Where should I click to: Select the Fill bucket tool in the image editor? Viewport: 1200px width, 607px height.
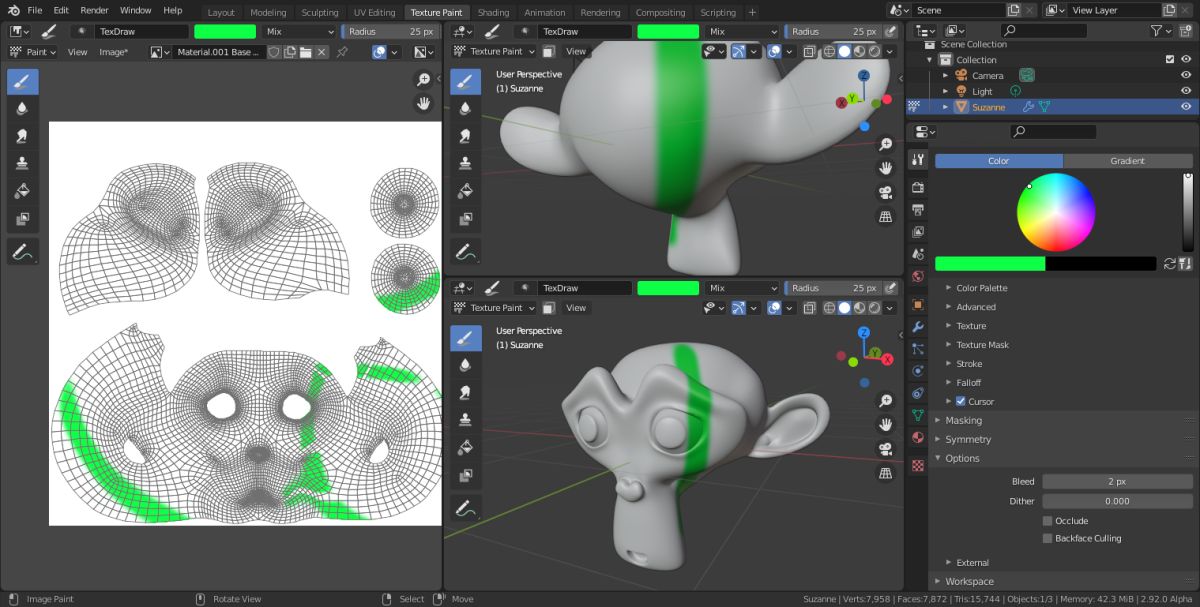point(22,190)
